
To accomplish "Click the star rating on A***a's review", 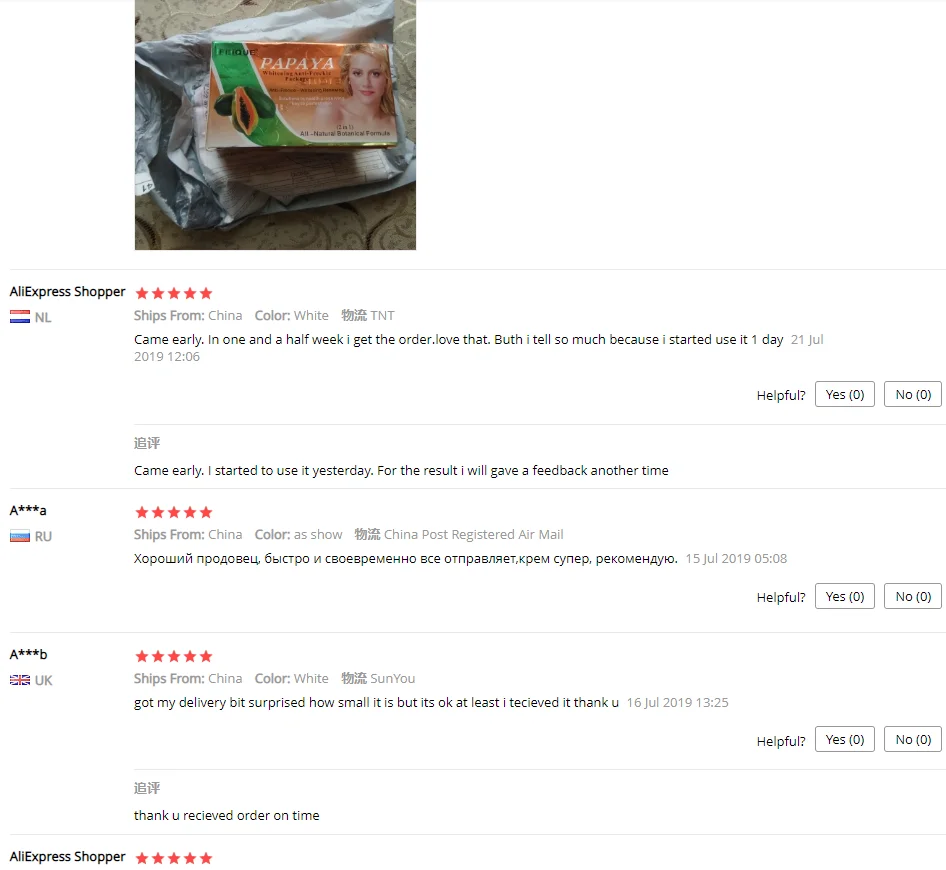I will 174,512.
